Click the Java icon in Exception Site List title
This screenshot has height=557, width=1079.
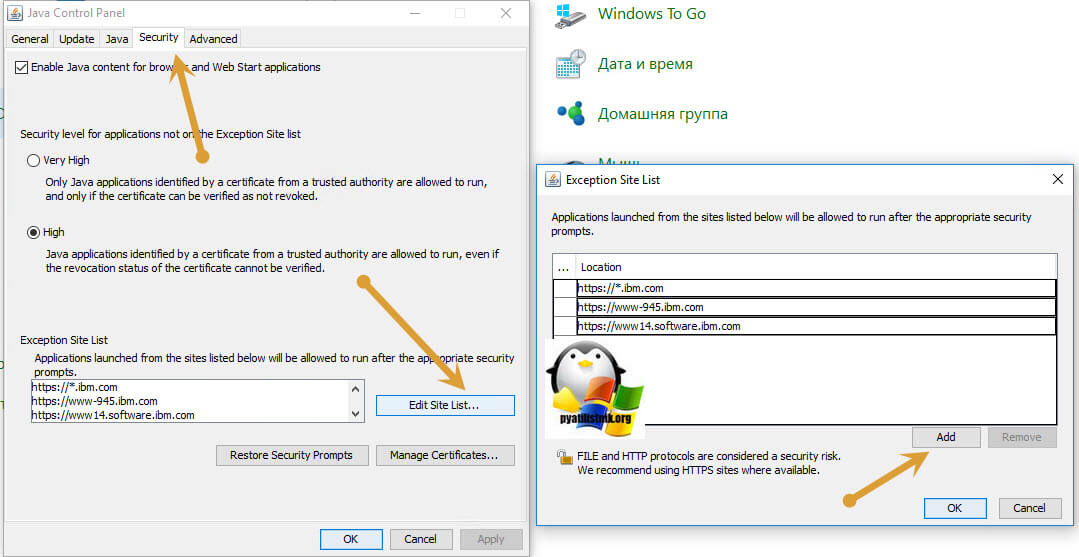(553, 180)
